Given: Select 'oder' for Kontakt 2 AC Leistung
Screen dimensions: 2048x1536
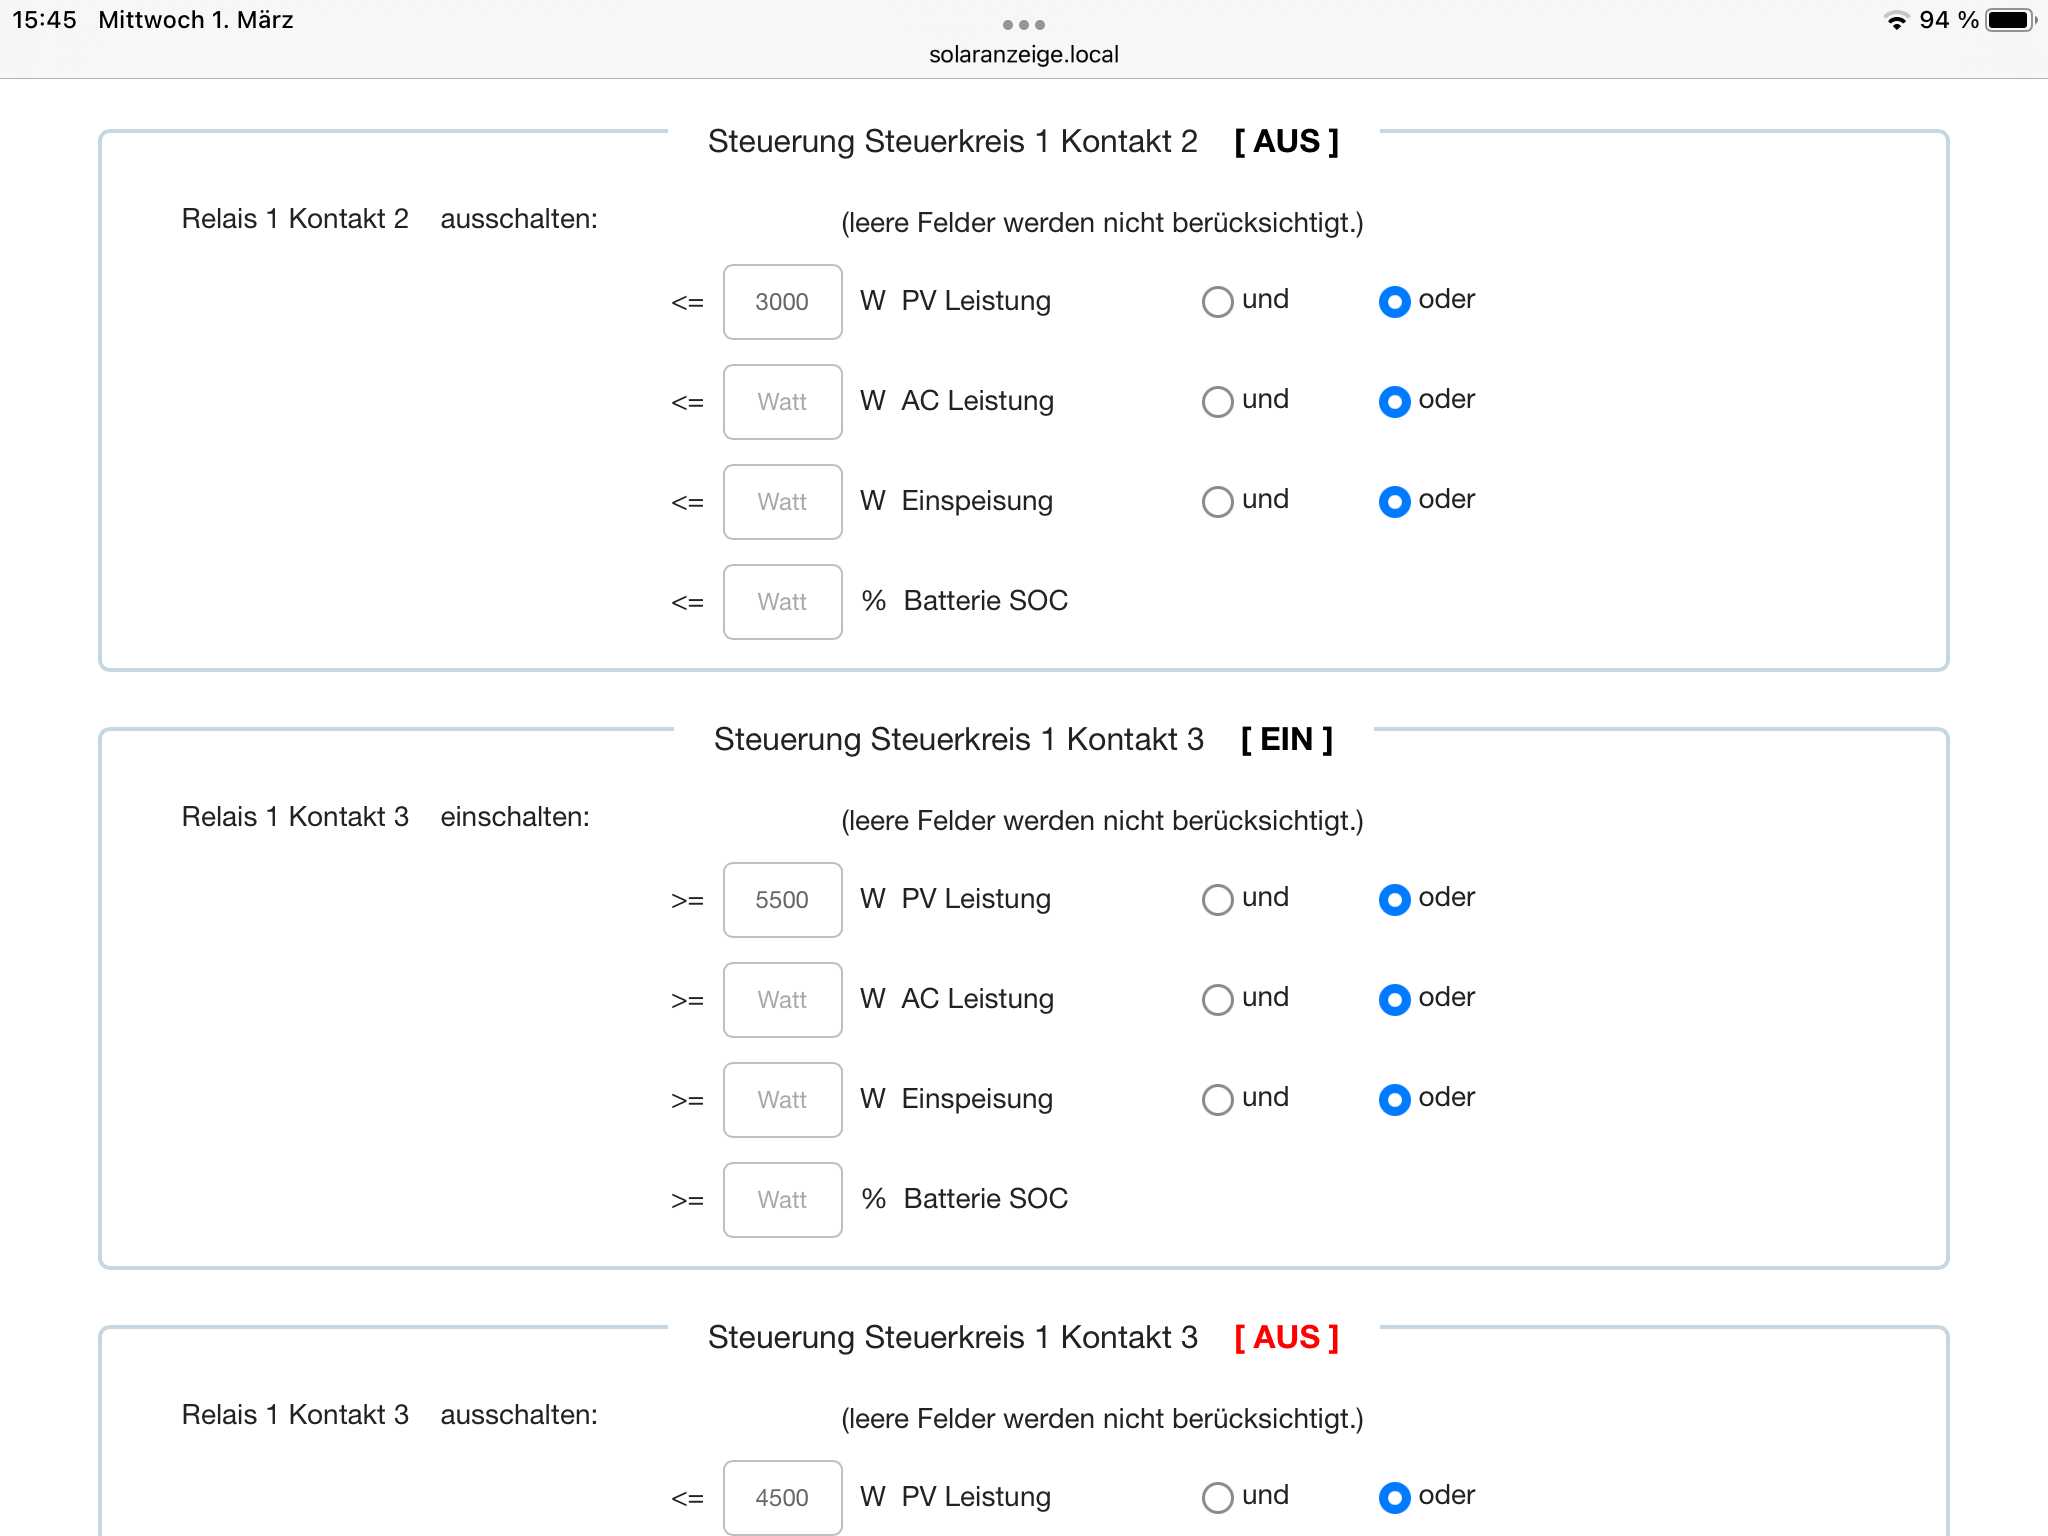Looking at the screenshot, I should [1394, 402].
